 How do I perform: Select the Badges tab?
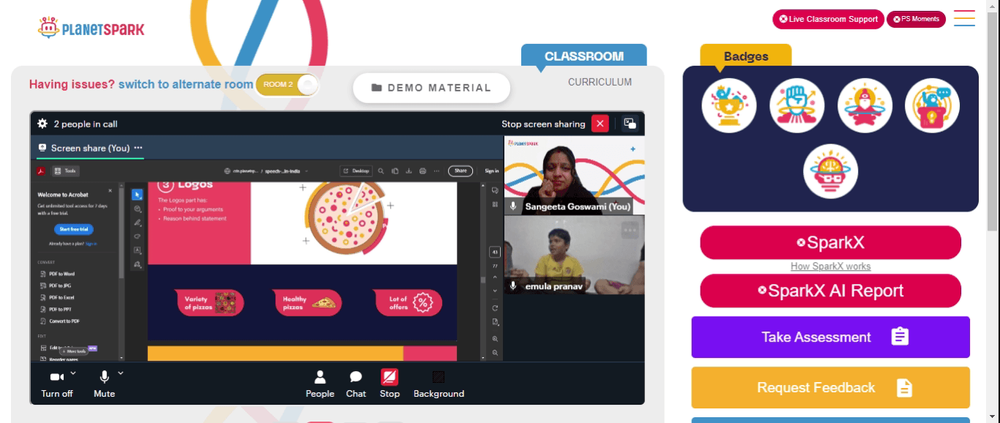coord(746,56)
